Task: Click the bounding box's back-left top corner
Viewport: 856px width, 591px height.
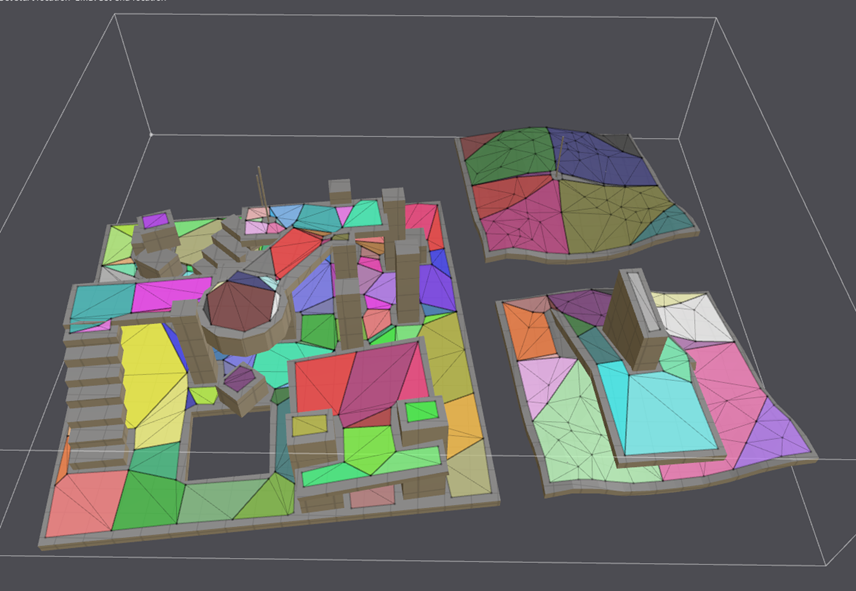Action: click(150, 134)
